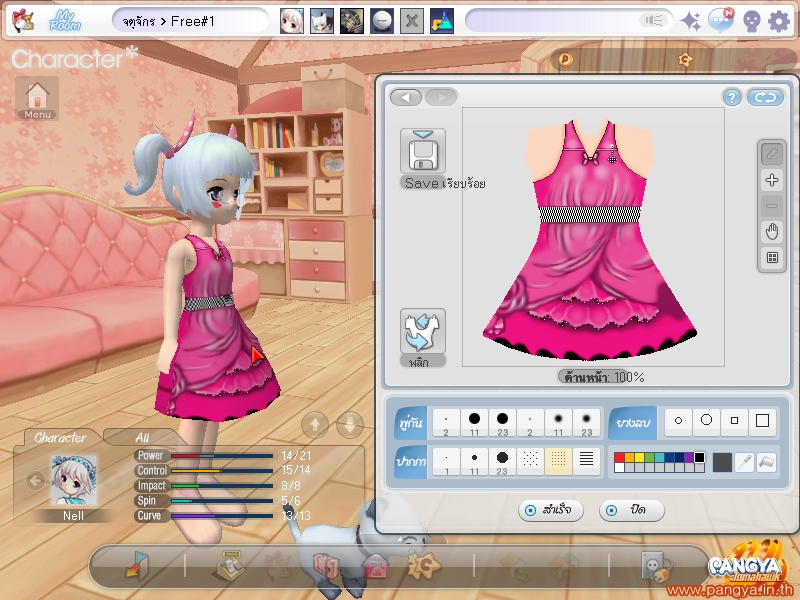Select the large square eraser
Screen dimensions: 800x600
763,421
